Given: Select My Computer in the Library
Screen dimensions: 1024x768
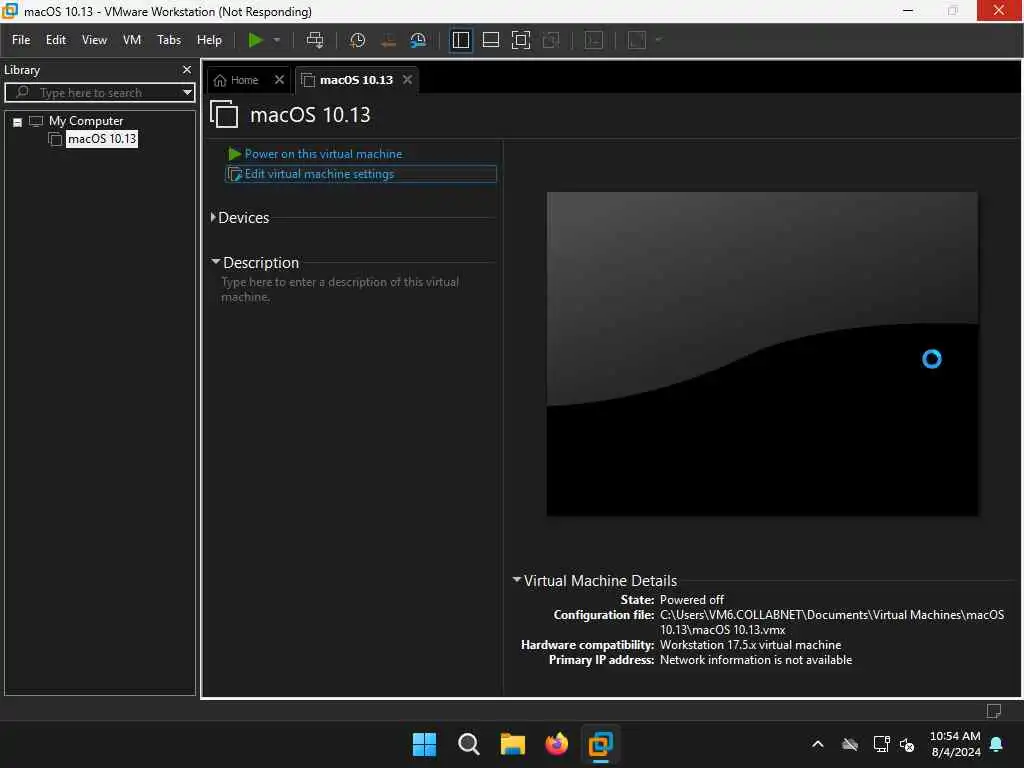Looking at the screenshot, I should click(x=86, y=121).
